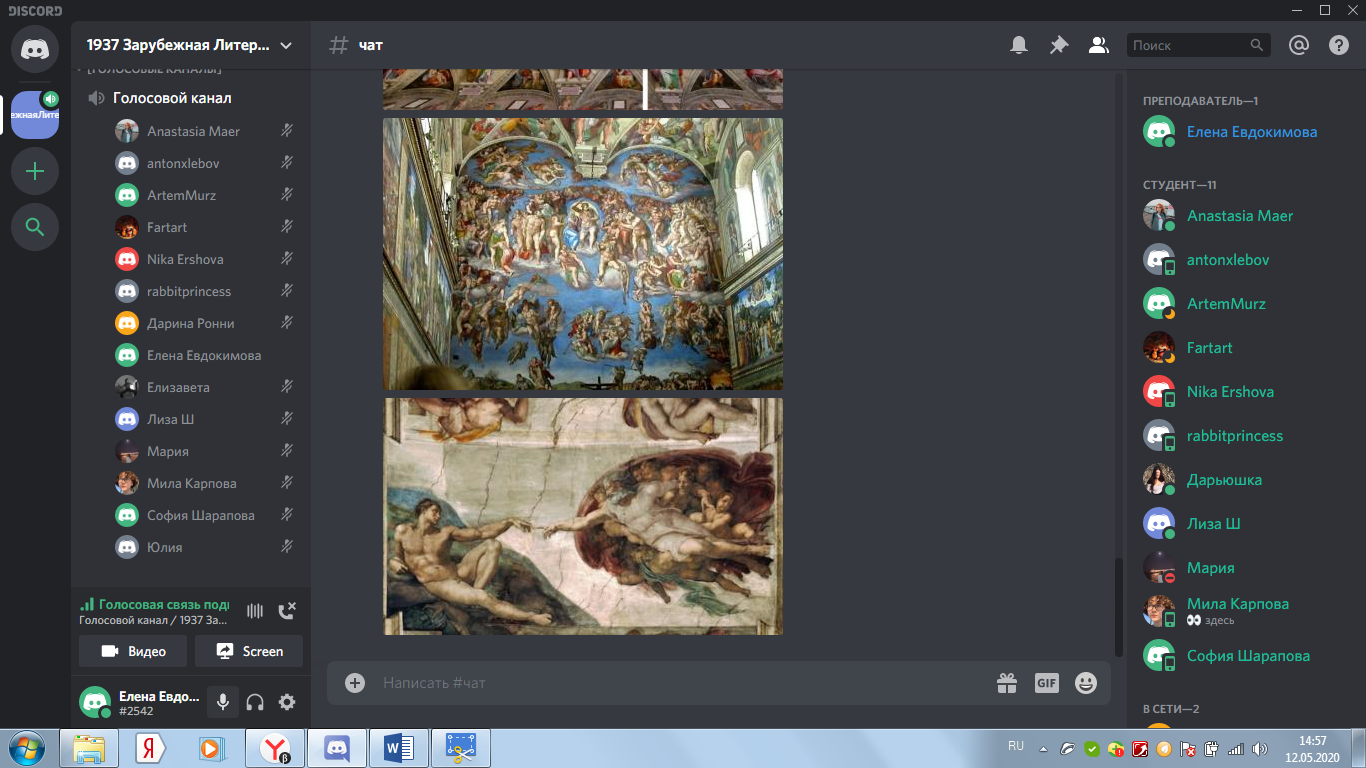Toggle microphone mute
This screenshot has height=768, width=1366.
click(x=223, y=702)
